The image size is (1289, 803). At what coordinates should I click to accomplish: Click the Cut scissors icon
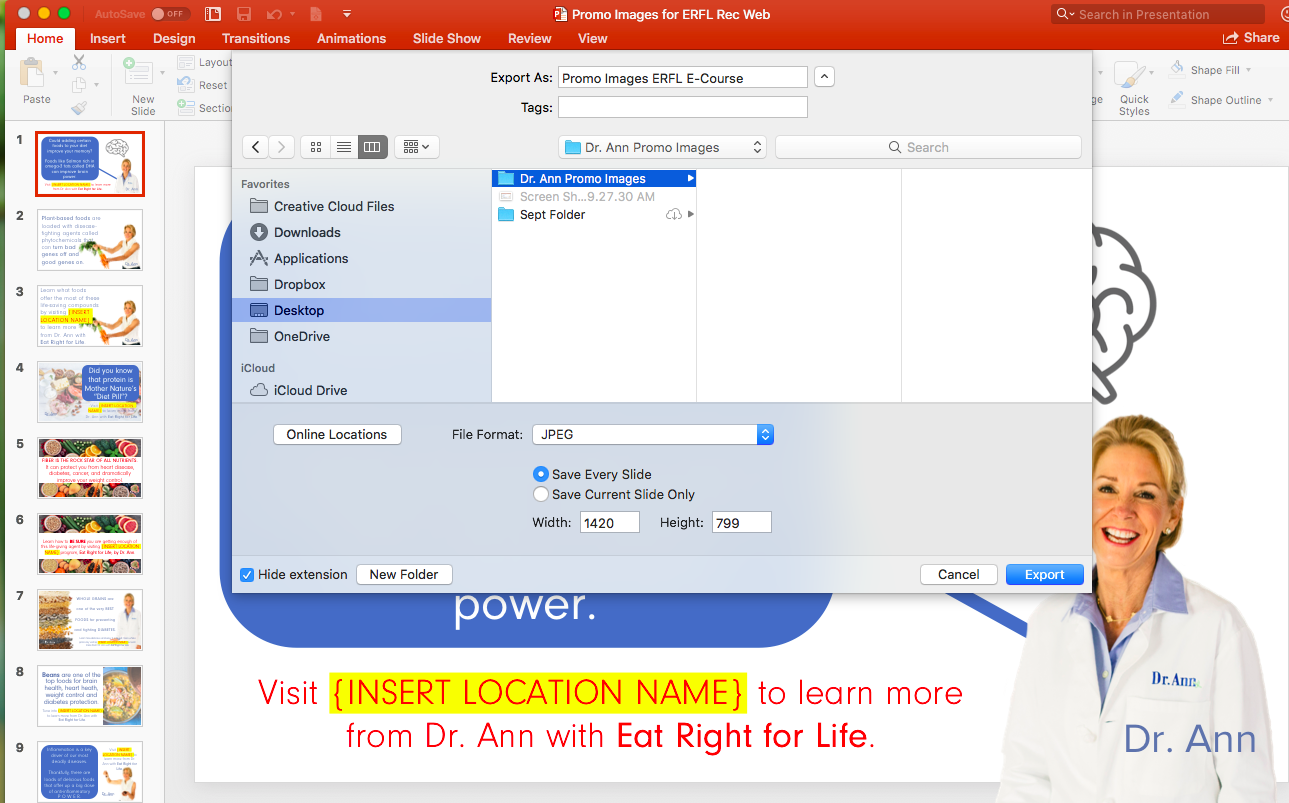(x=79, y=62)
